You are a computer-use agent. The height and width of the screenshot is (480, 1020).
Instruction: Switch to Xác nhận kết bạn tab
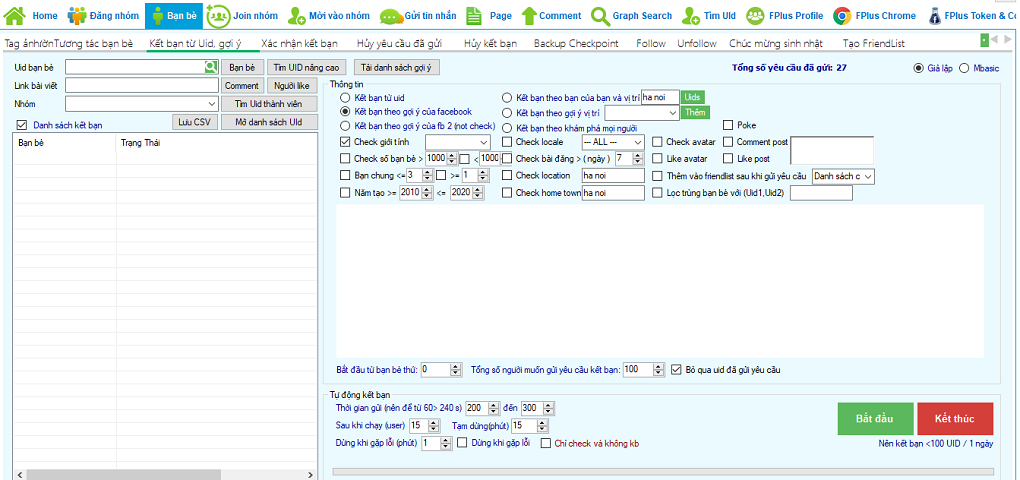(299, 44)
